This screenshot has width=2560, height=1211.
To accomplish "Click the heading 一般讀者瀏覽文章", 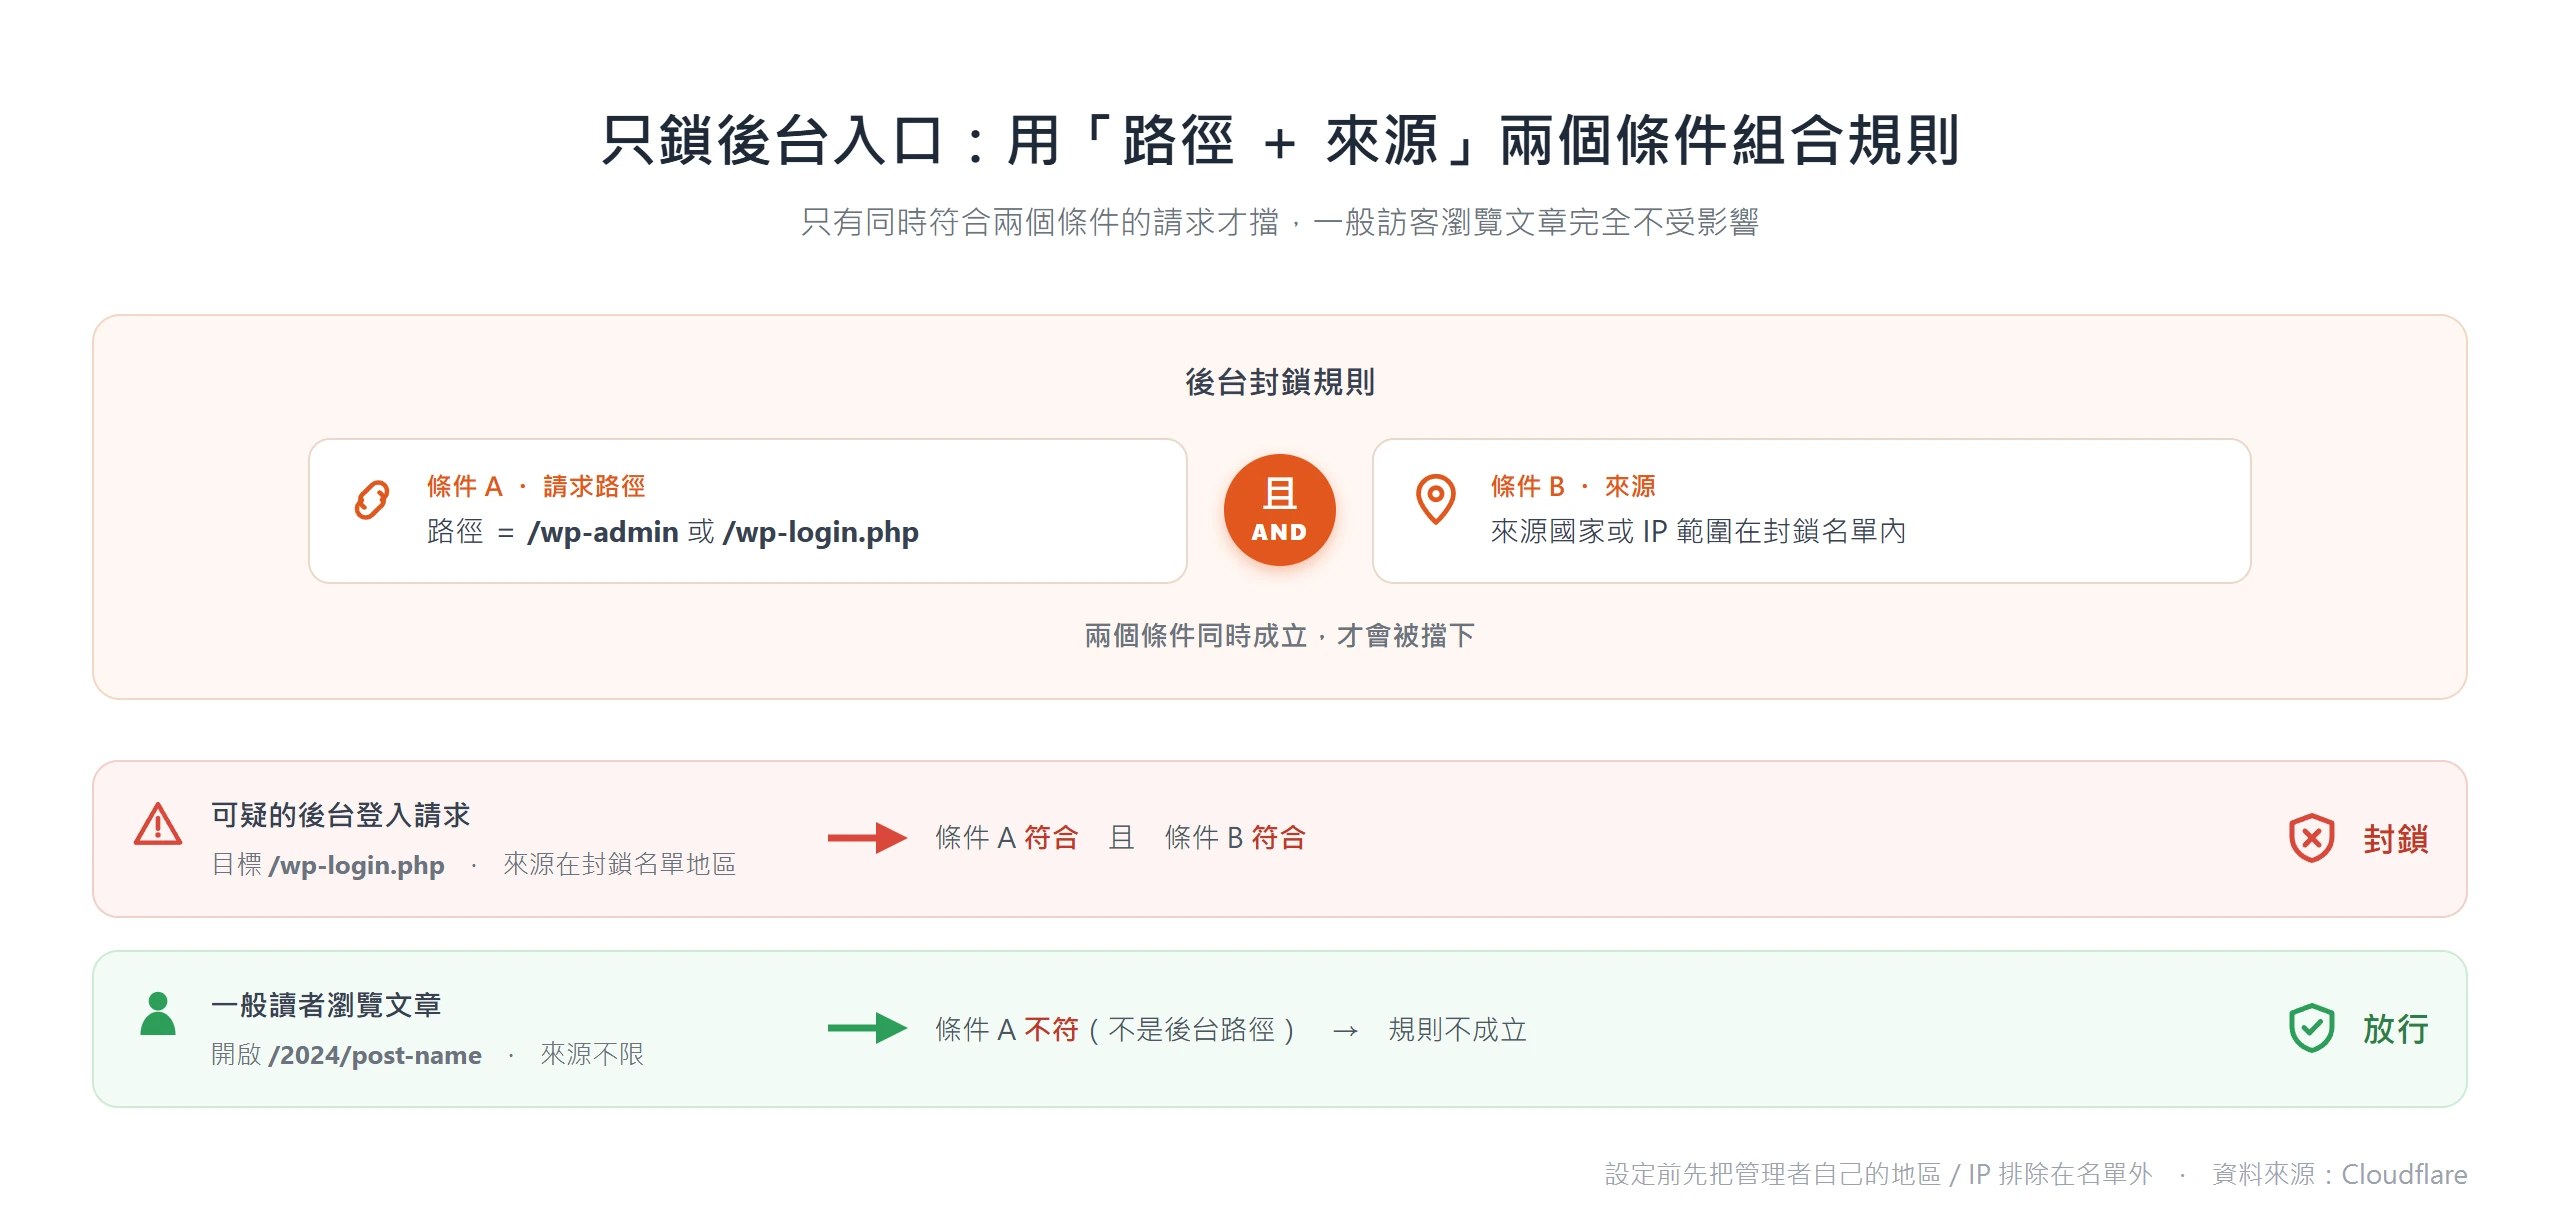I will coord(326,1005).
